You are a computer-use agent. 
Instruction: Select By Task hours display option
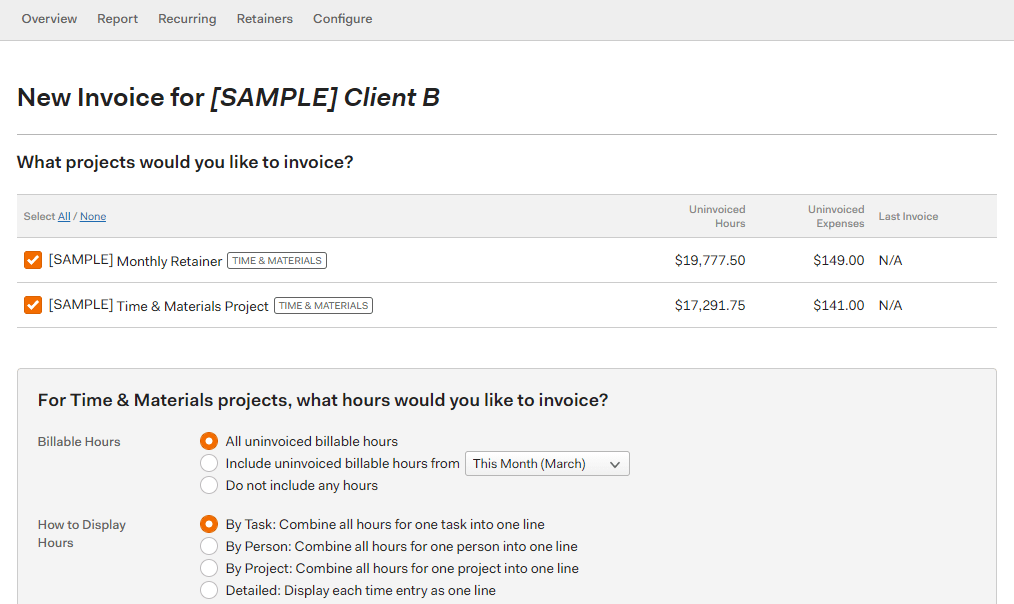click(209, 524)
